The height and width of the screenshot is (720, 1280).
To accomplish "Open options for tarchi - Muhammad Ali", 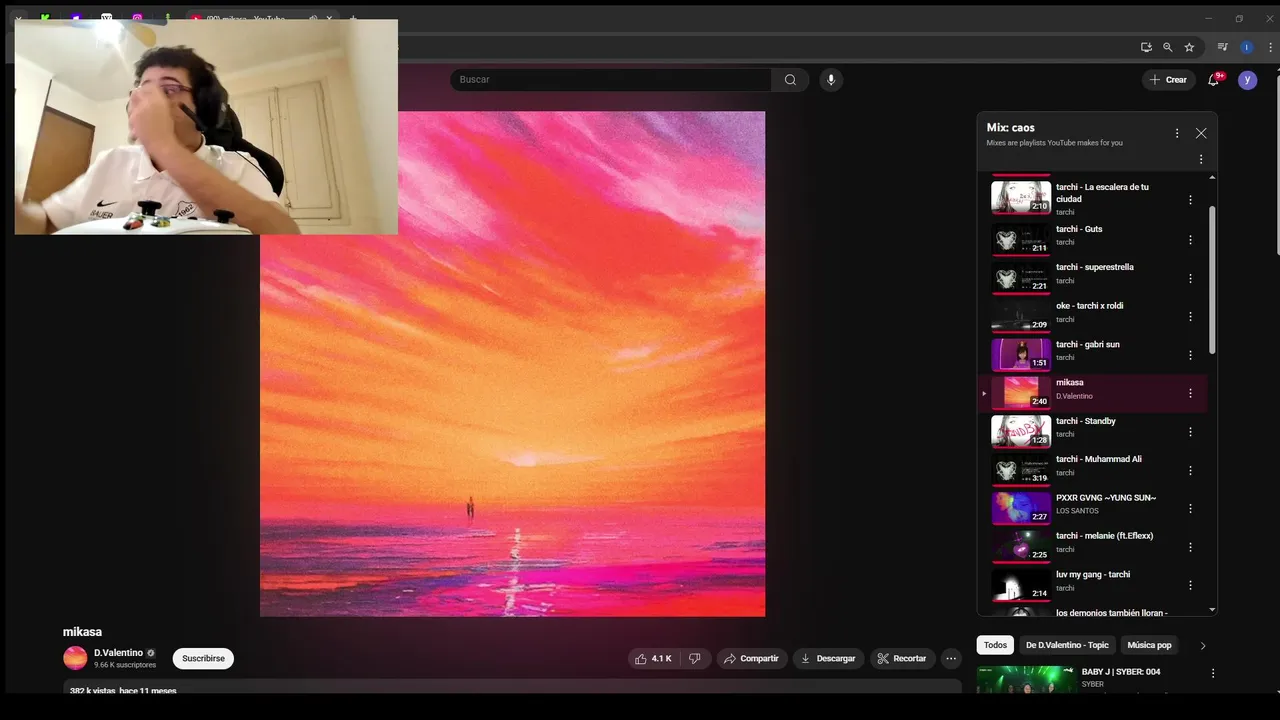I will pos(1190,470).
